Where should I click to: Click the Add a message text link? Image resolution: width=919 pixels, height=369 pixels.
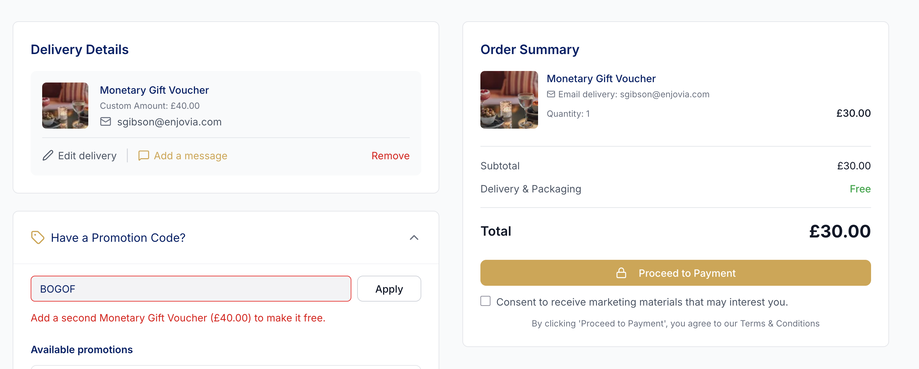tap(190, 156)
